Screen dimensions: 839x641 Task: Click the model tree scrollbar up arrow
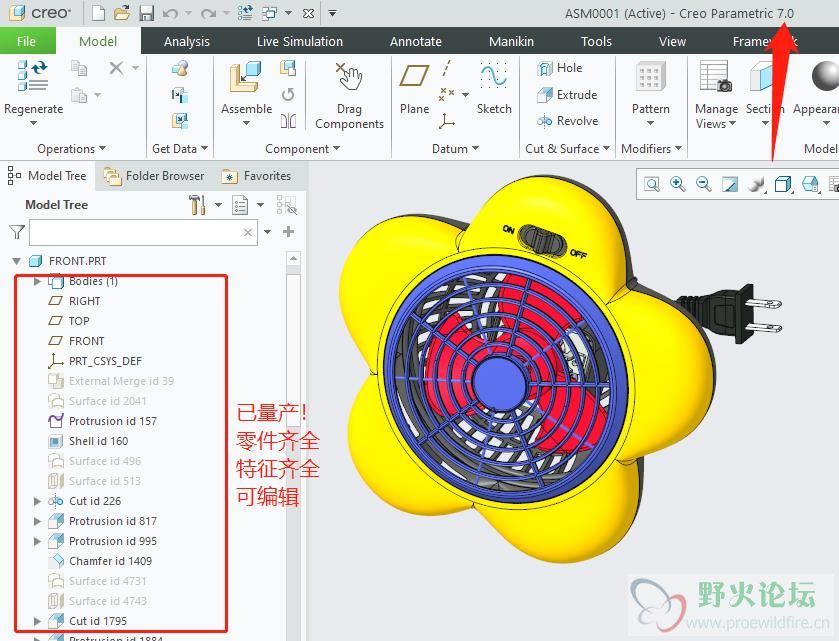click(x=293, y=259)
